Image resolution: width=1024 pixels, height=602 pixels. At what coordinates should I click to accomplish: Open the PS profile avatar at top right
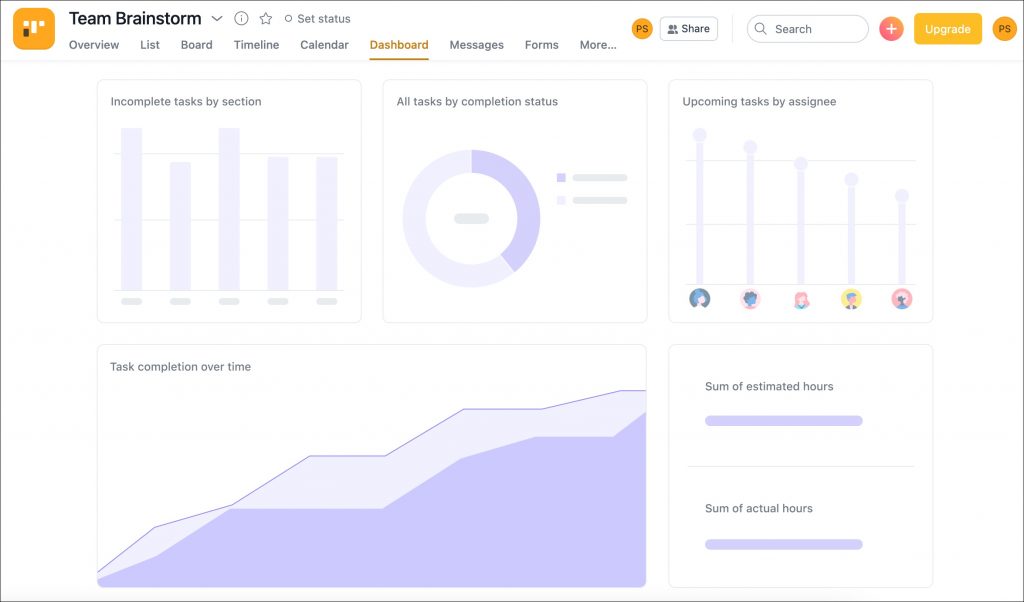pos(1004,29)
